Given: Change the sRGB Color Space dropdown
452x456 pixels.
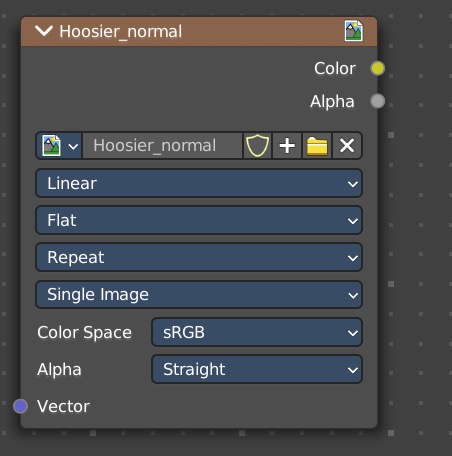Looking at the screenshot, I should (257, 332).
